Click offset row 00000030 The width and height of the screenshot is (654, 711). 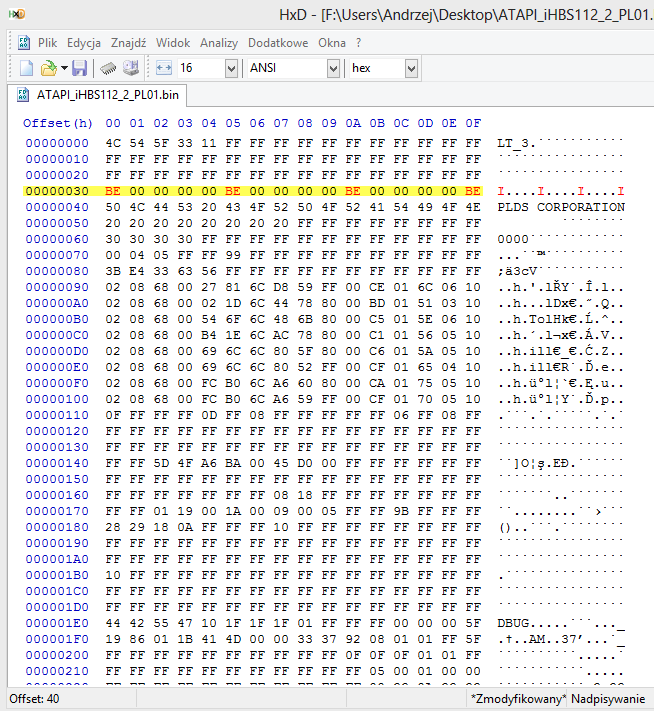(57, 191)
